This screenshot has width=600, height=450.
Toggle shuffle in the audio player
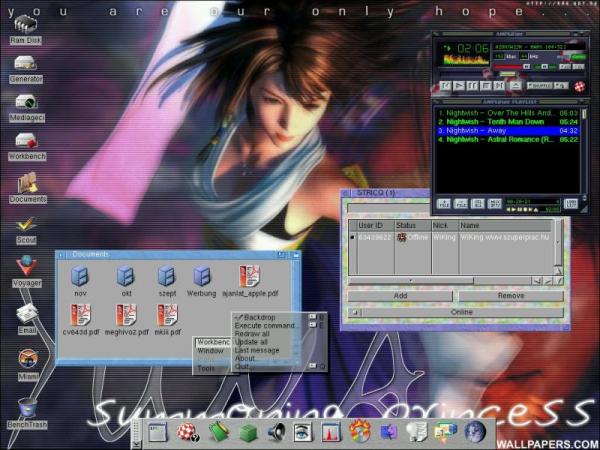tap(540, 86)
